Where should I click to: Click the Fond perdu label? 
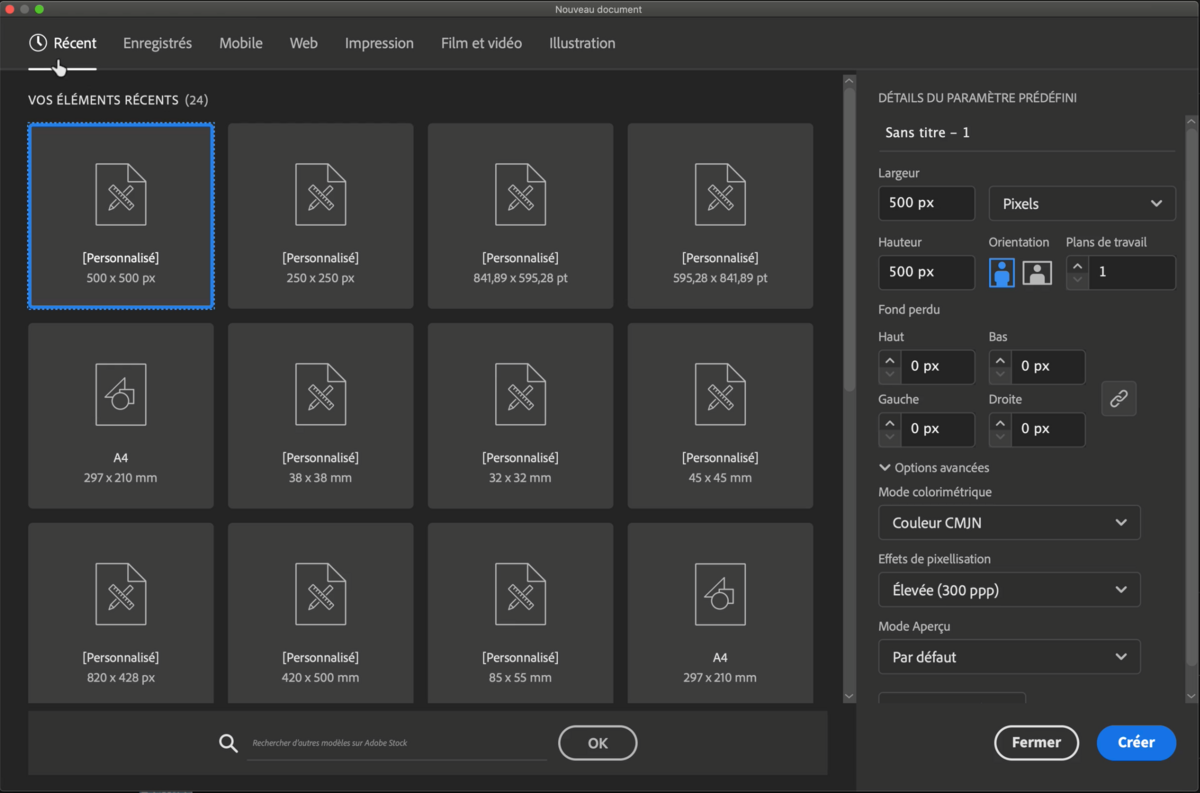pyautogui.click(x=909, y=310)
